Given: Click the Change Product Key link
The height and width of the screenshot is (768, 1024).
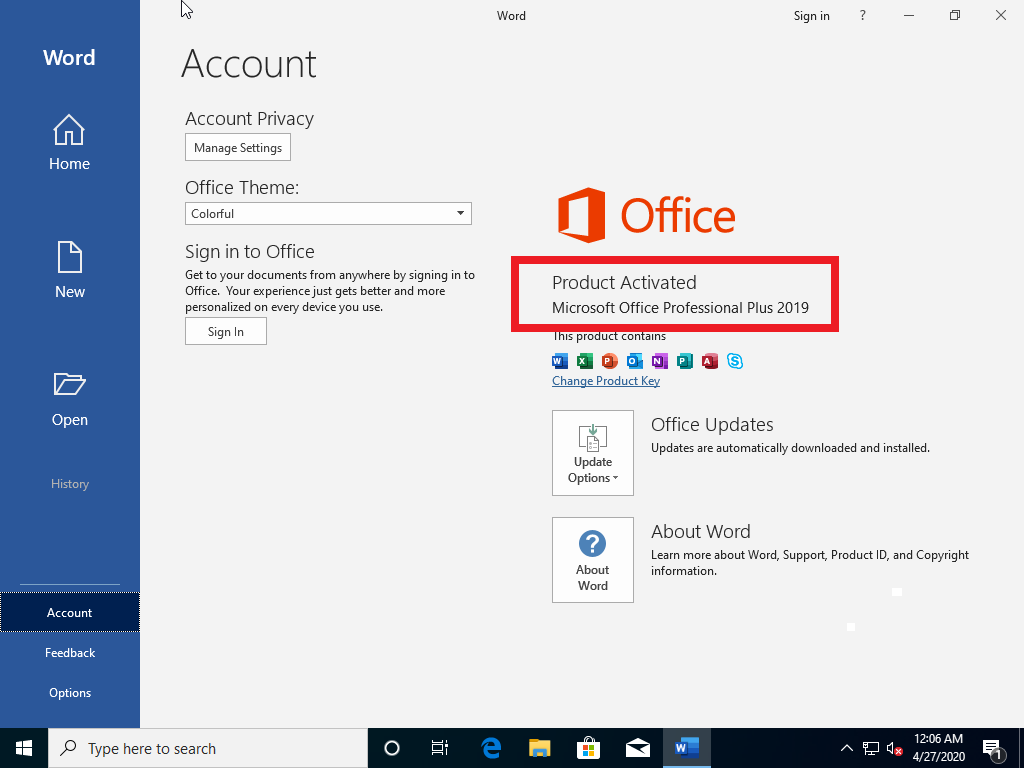Looking at the screenshot, I should tap(605, 381).
